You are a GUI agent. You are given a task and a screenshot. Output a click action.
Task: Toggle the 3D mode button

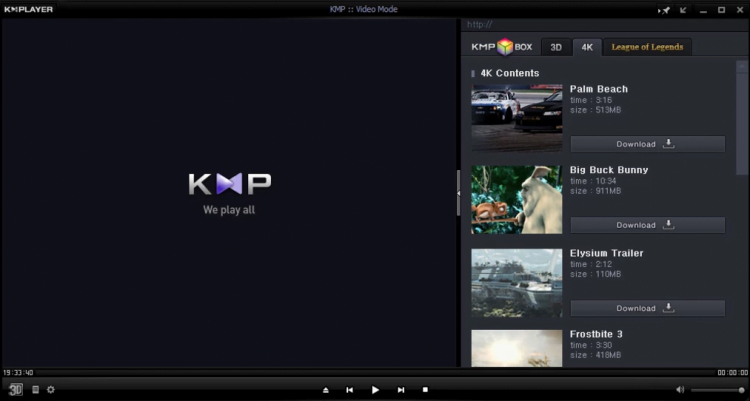click(15, 390)
